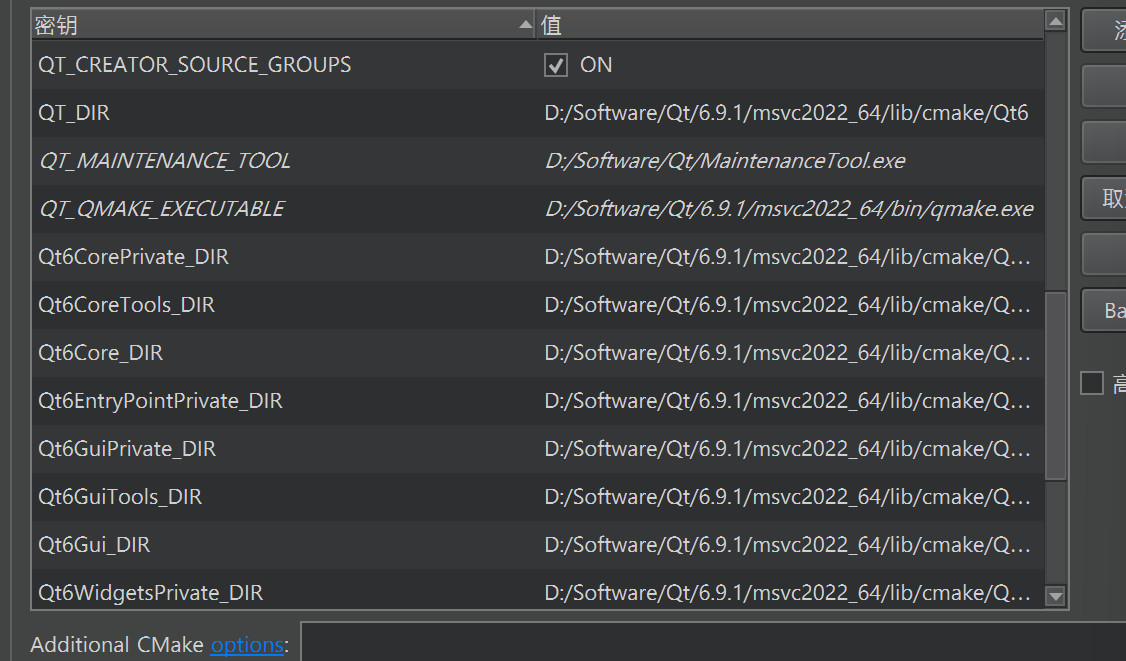Click the QT_DIR value ending in cmake/Qt6
1126x661 pixels.
coord(786,113)
